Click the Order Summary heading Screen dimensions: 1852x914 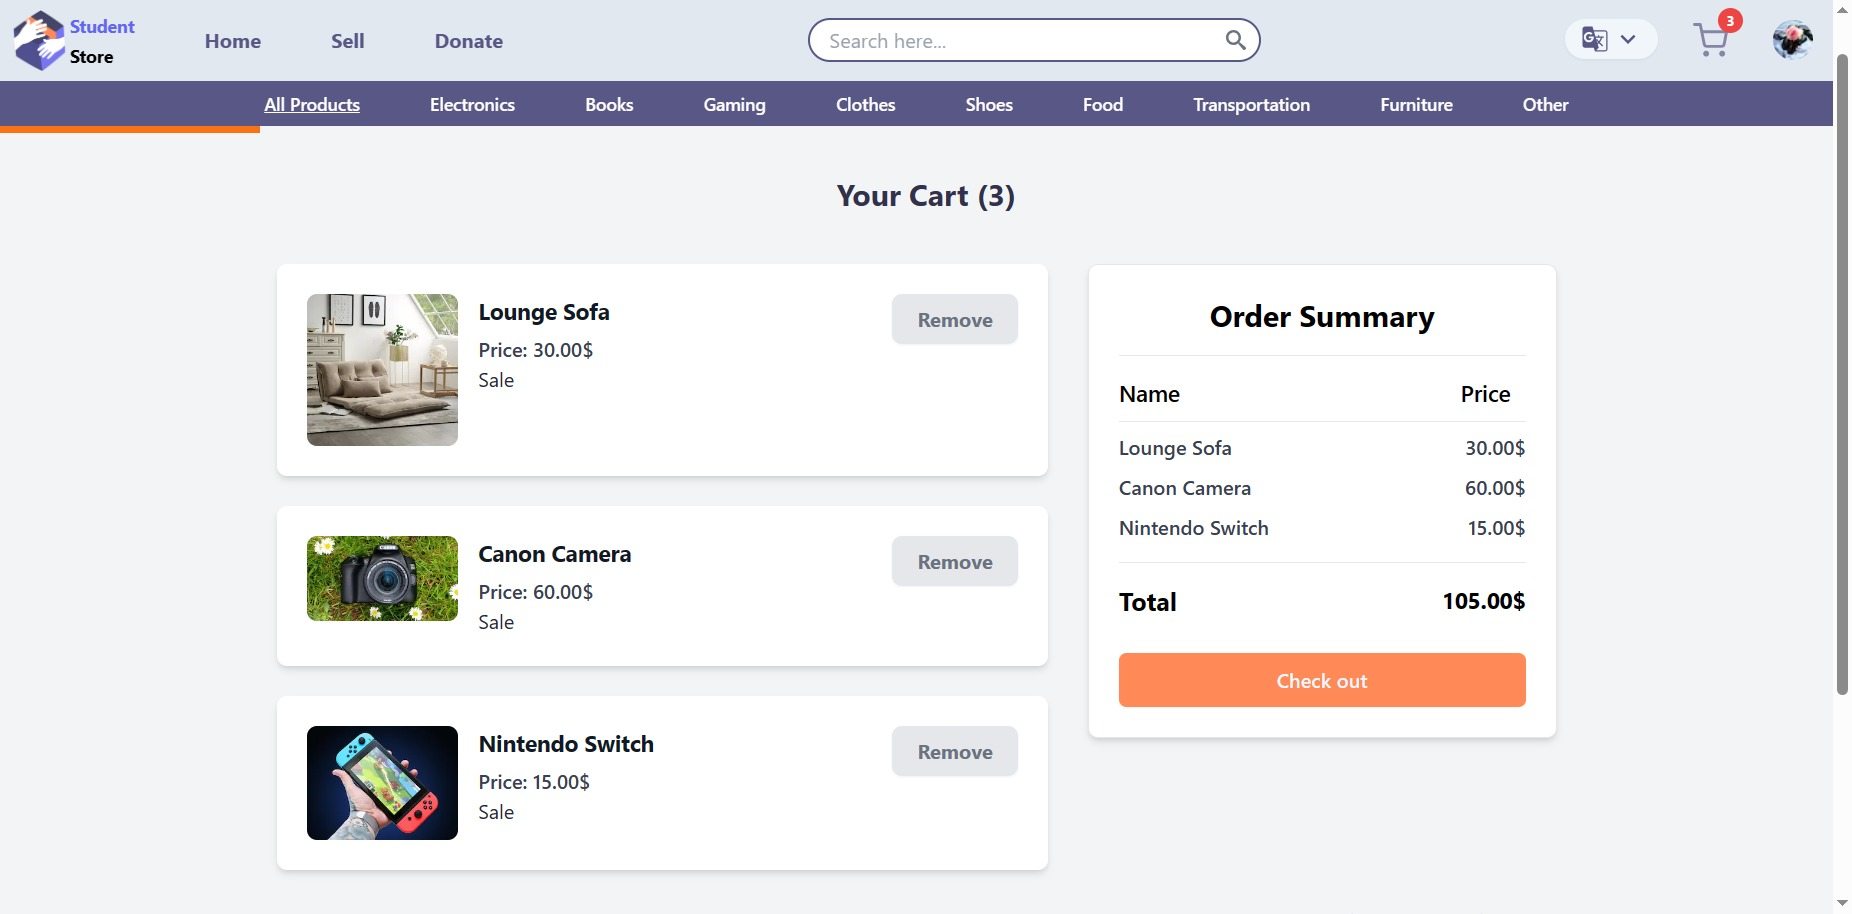point(1322,317)
